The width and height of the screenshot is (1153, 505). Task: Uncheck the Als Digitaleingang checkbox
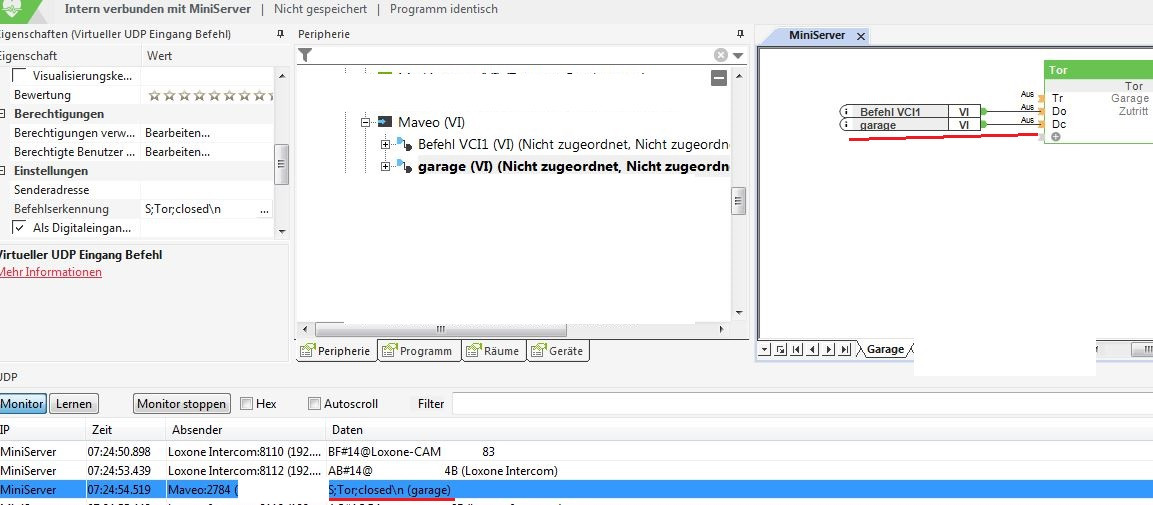pos(20,228)
